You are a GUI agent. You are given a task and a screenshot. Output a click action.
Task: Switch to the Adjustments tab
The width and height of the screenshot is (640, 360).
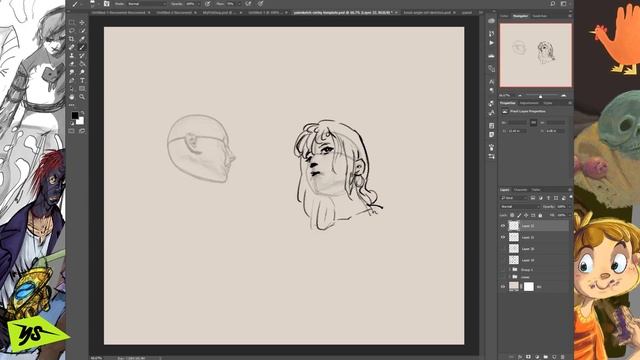click(529, 103)
